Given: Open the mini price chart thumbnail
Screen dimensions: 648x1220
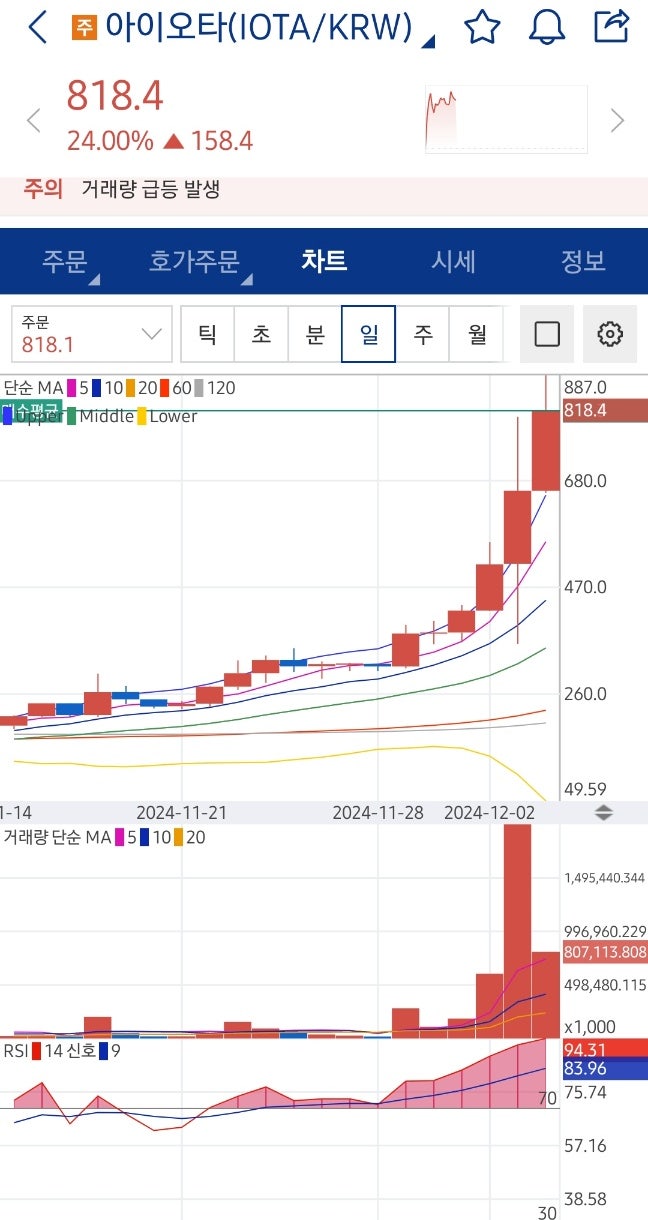Looking at the screenshot, I should coord(506,119).
